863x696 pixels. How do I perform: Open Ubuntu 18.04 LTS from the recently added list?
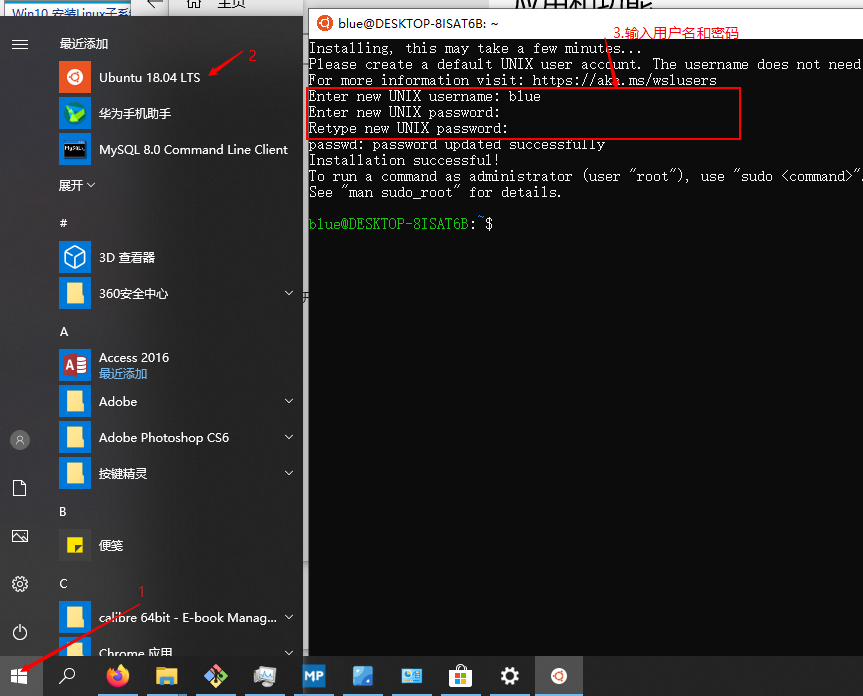[x=176, y=78]
